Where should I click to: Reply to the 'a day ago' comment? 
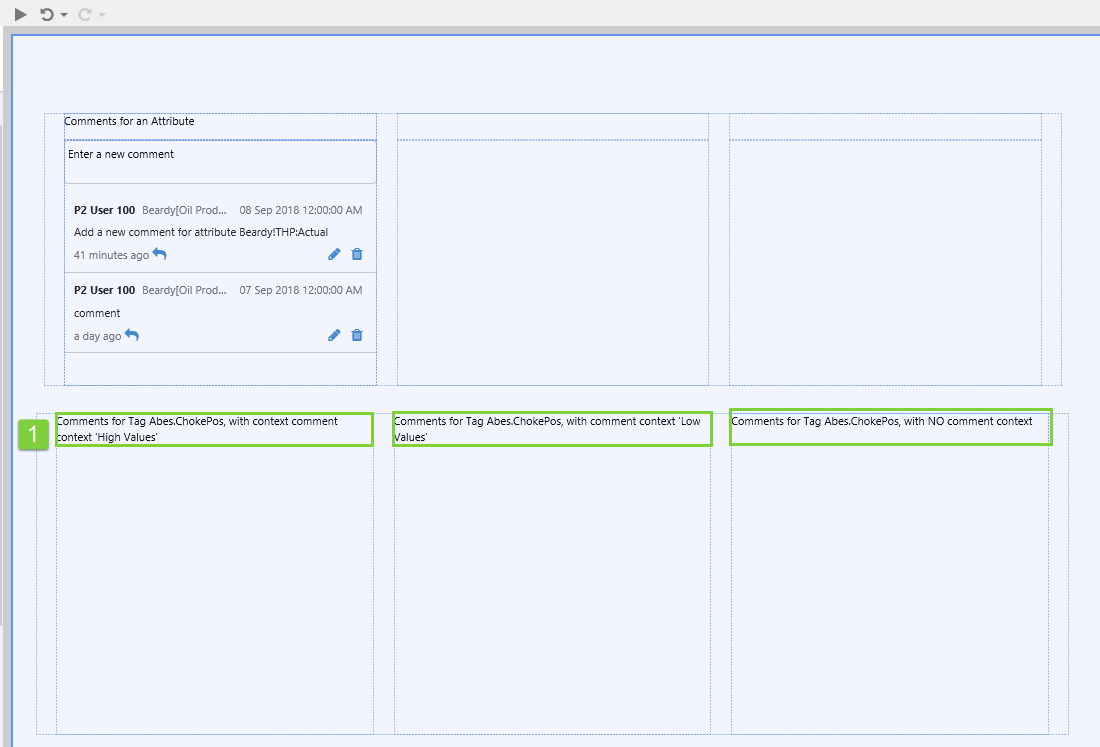(x=132, y=336)
